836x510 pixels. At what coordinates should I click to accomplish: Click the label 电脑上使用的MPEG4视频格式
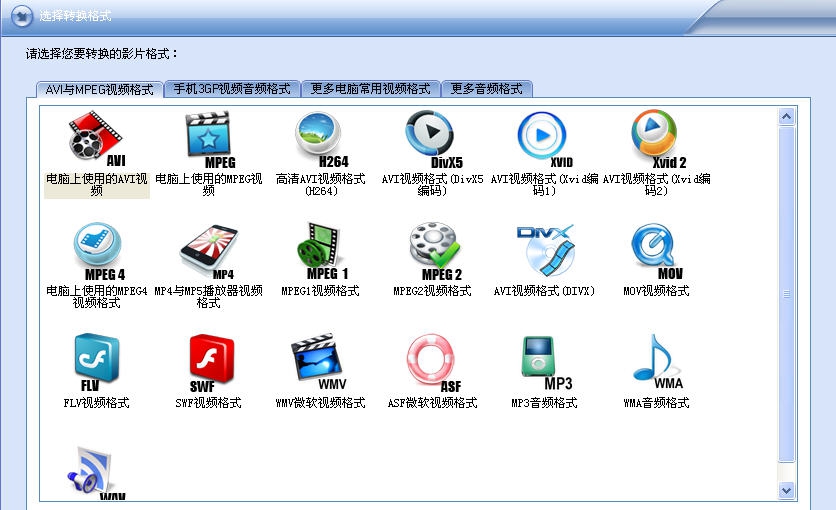97,296
